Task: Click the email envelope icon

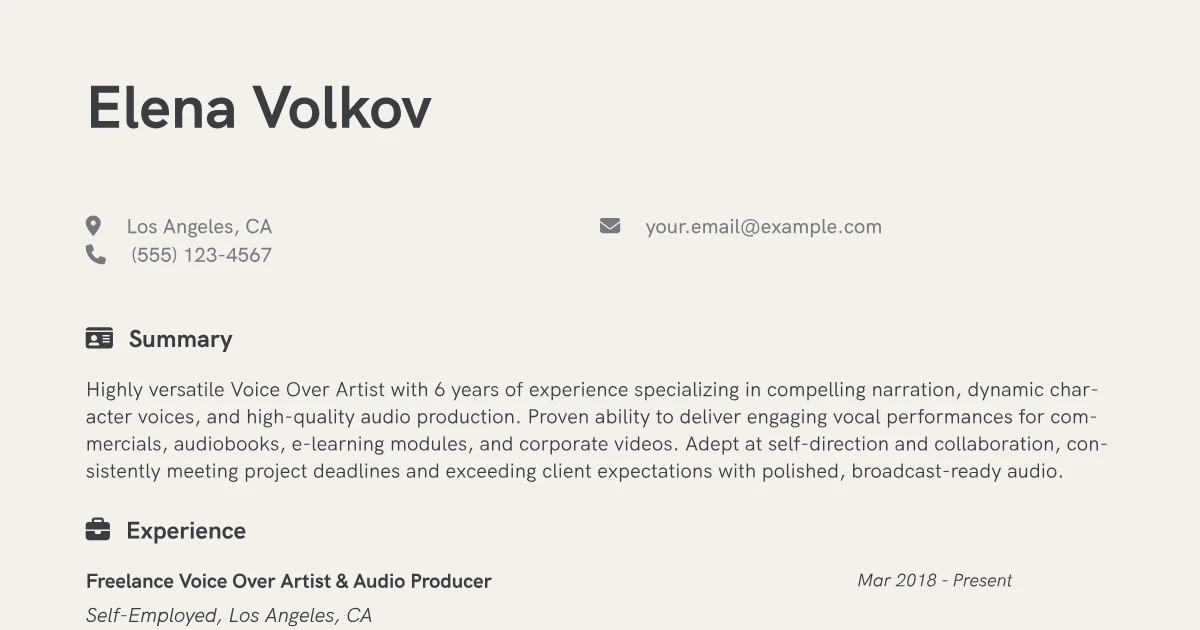Action: click(x=610, y=226)
